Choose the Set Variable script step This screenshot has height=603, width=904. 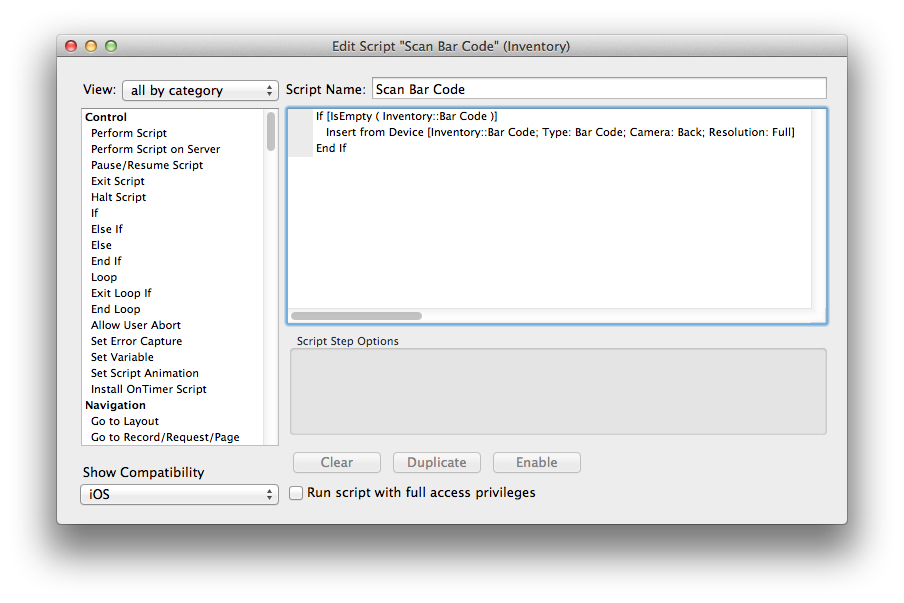[x=122, y=357]
